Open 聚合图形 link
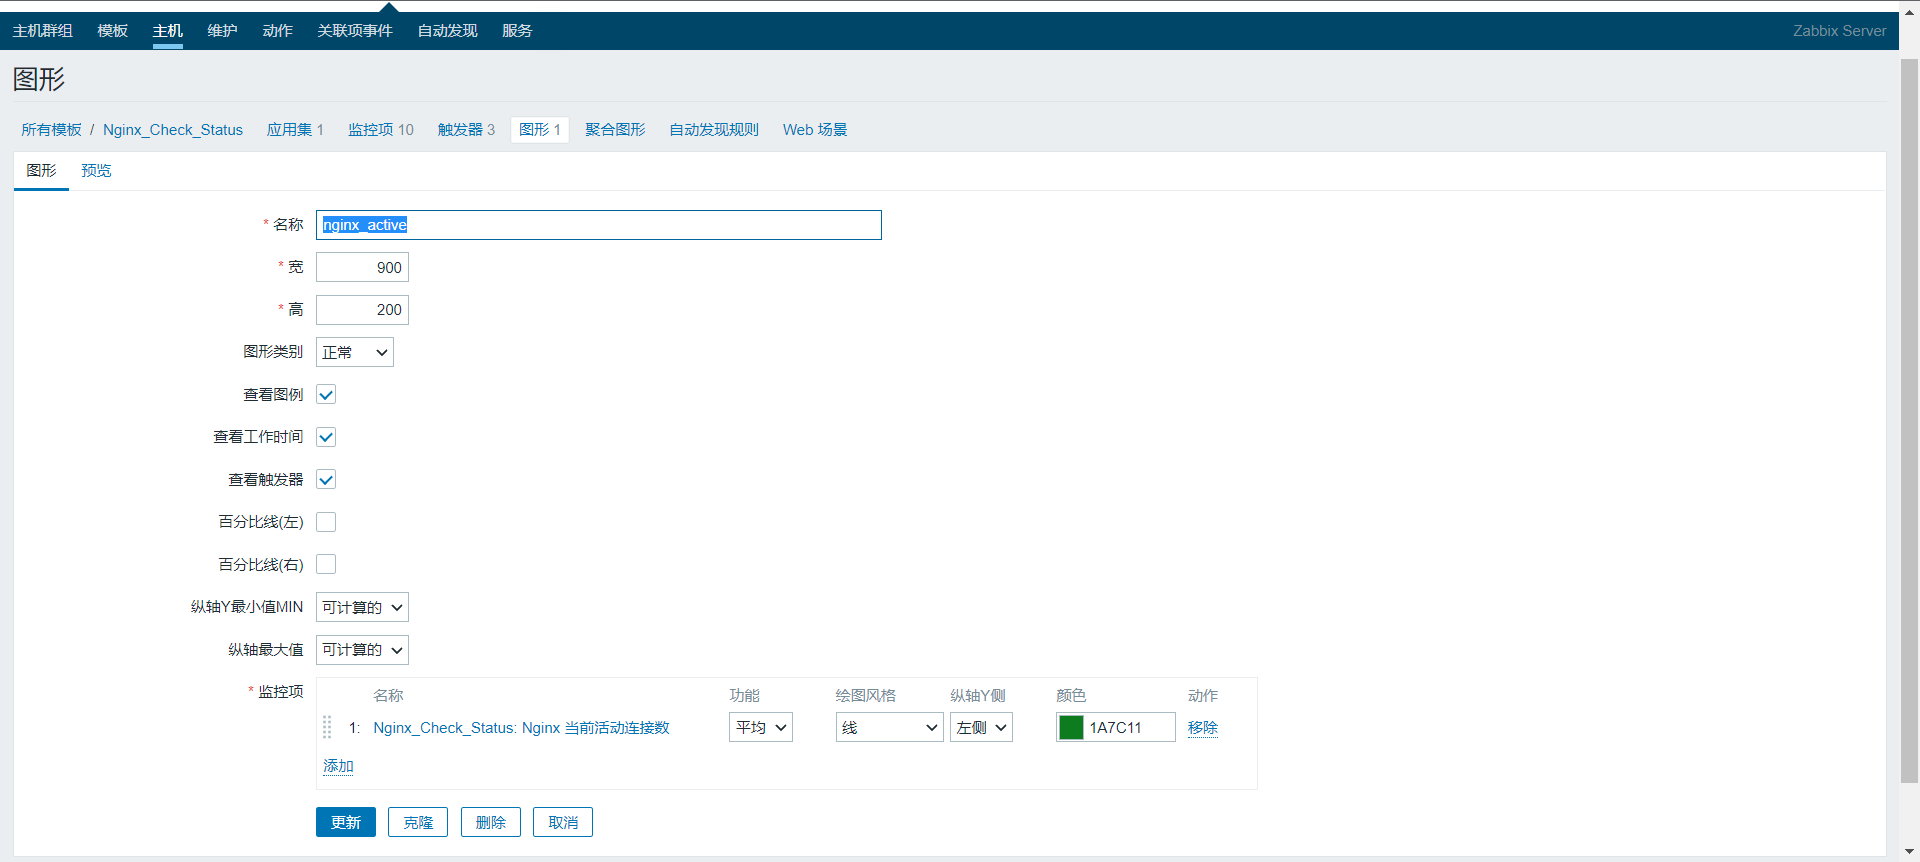This screenshot has width=1920, height=862. click(615, 130)
